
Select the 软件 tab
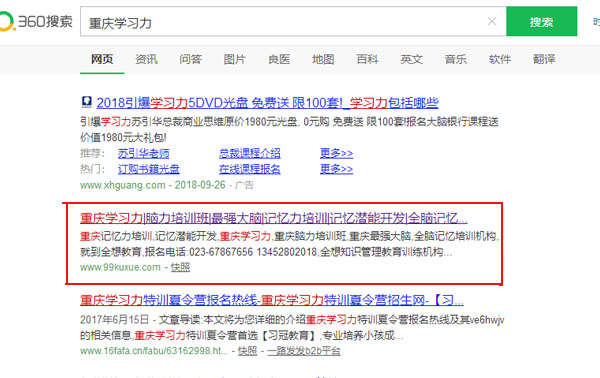click(x=500, y=59)
